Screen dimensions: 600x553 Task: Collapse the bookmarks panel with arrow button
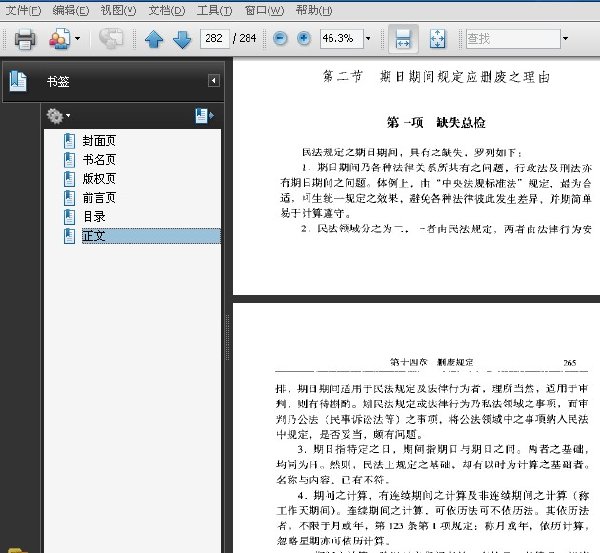point(214,81)
